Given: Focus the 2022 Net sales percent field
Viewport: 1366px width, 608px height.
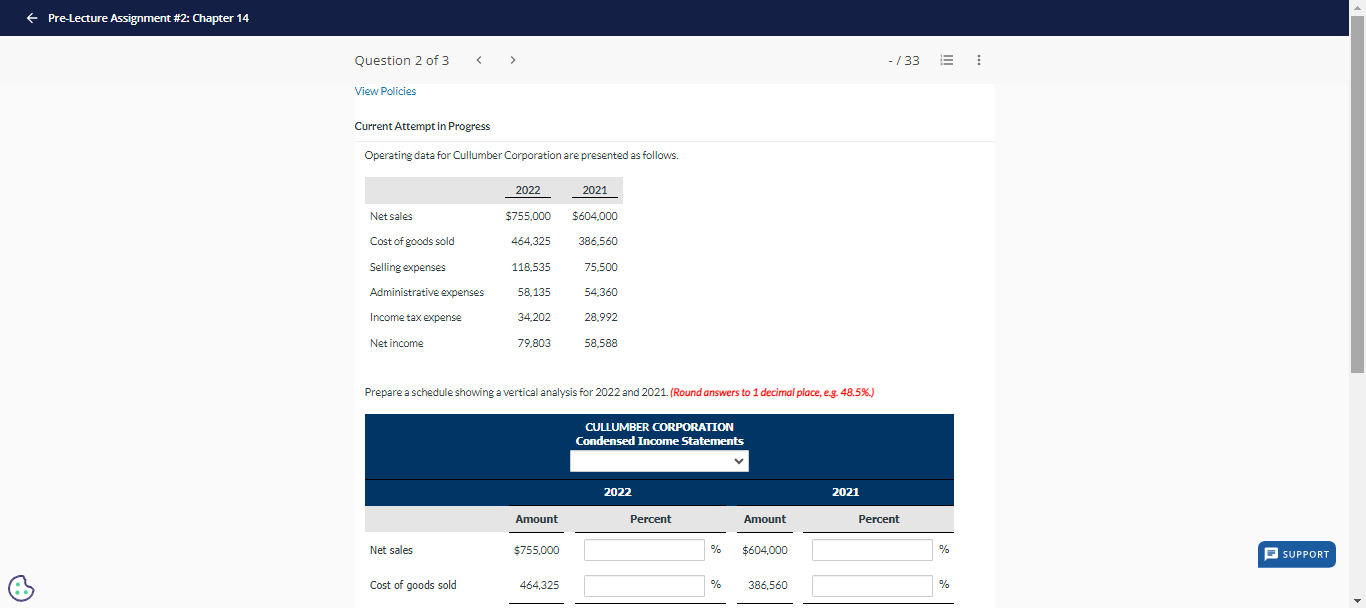Looking at the screenshot, I should pyautogui.click(x=644, y=549).
